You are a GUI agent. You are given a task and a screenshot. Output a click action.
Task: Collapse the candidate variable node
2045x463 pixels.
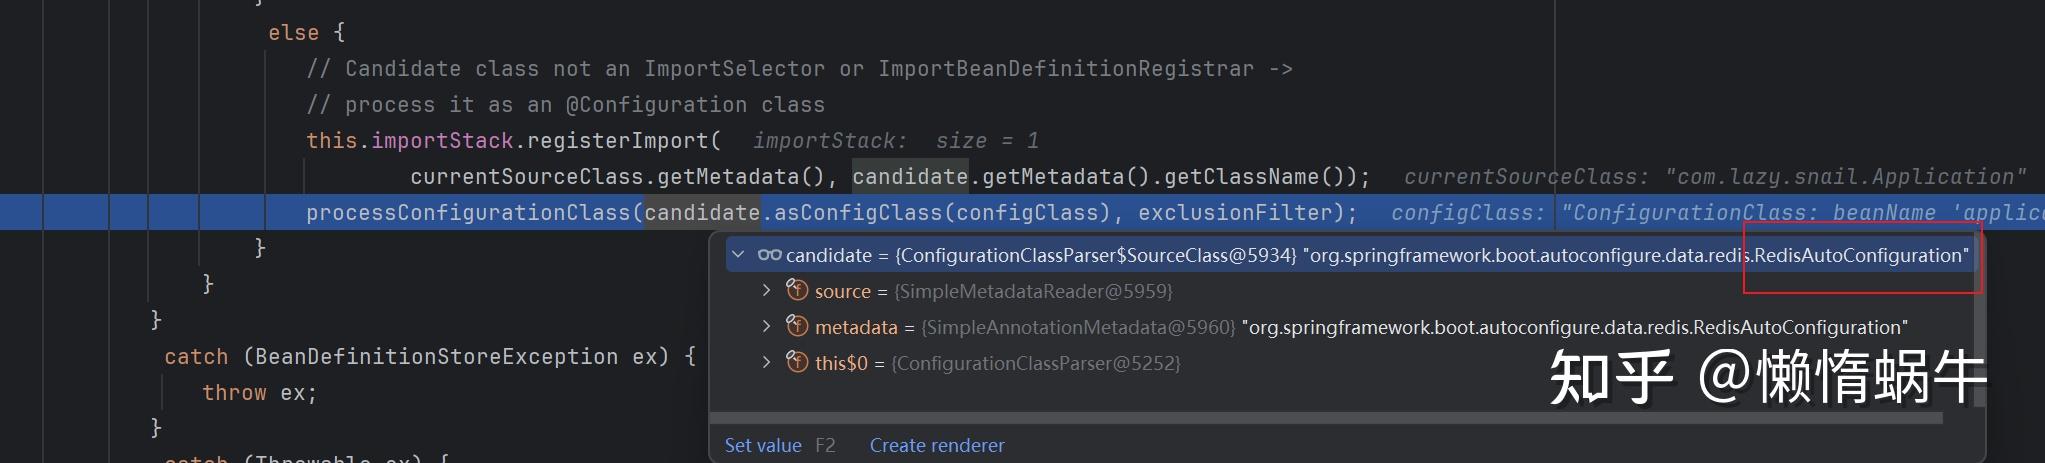(x=738, y=255)
